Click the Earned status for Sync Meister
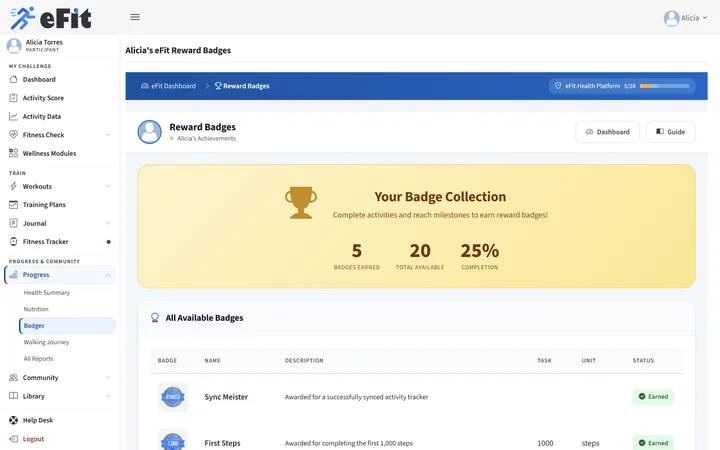Screen dimensions: 720x450 (653, 397)
